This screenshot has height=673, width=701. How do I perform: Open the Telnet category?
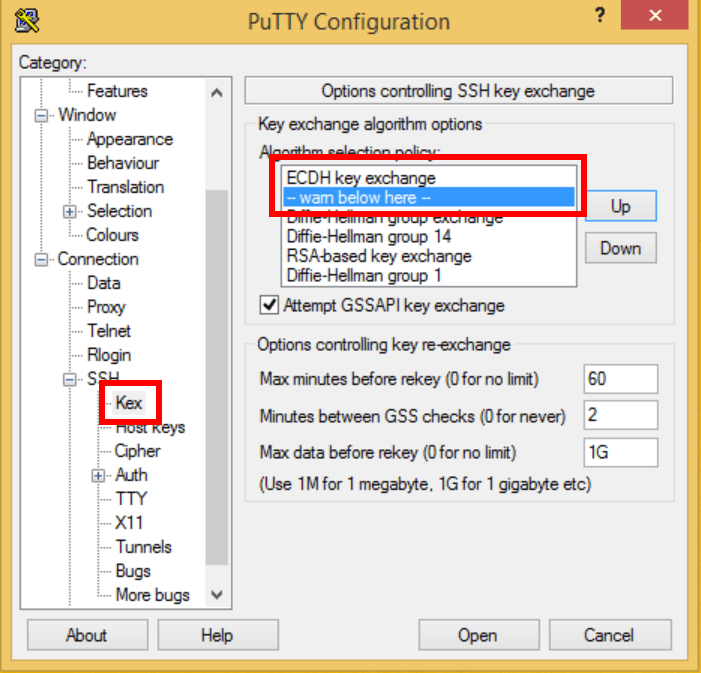pos(109,331)
